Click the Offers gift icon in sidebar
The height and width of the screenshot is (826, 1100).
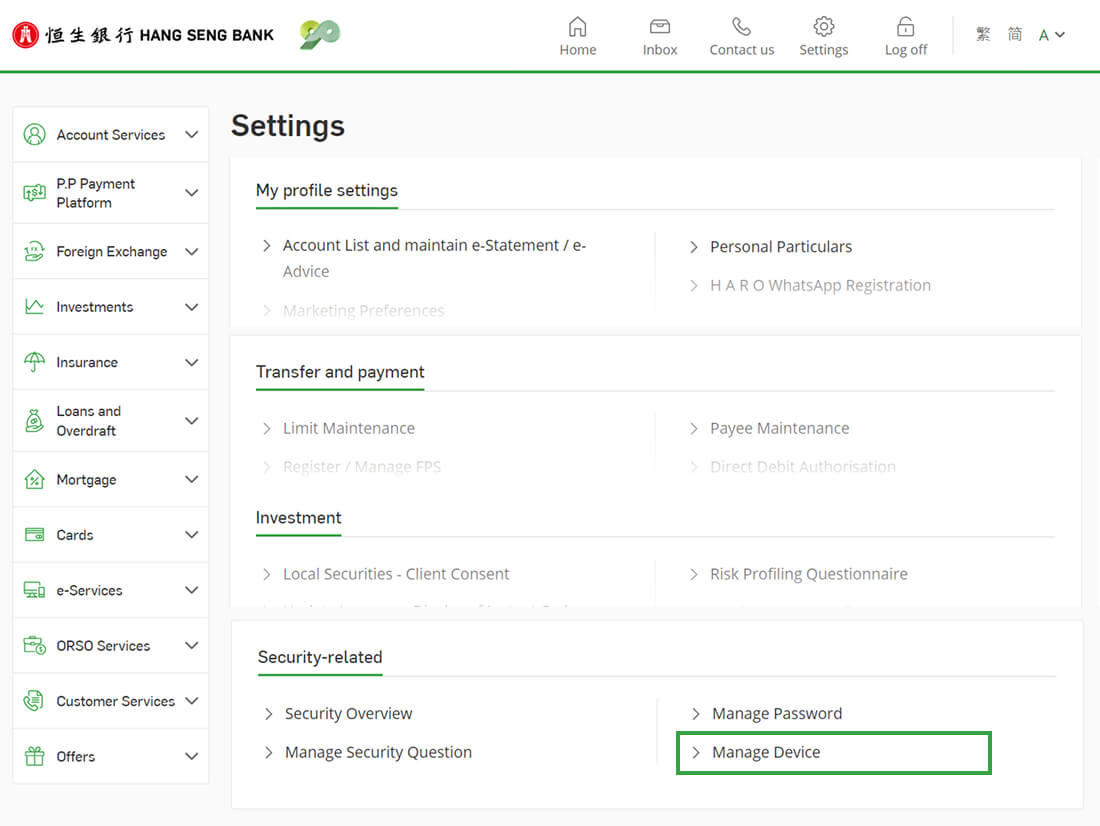tap(35, 756)
